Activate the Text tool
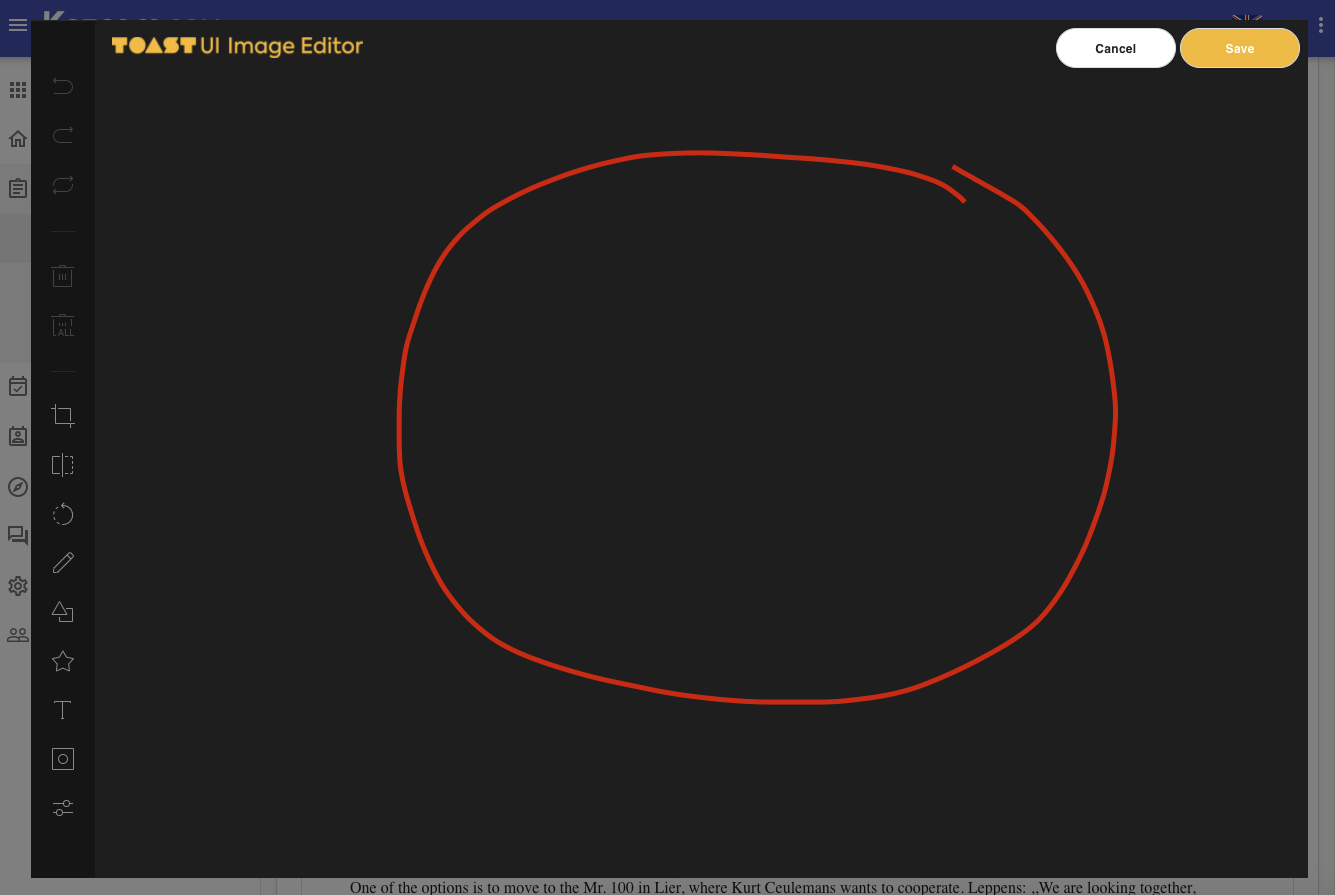1335x895 pixels. pos(62,709)
